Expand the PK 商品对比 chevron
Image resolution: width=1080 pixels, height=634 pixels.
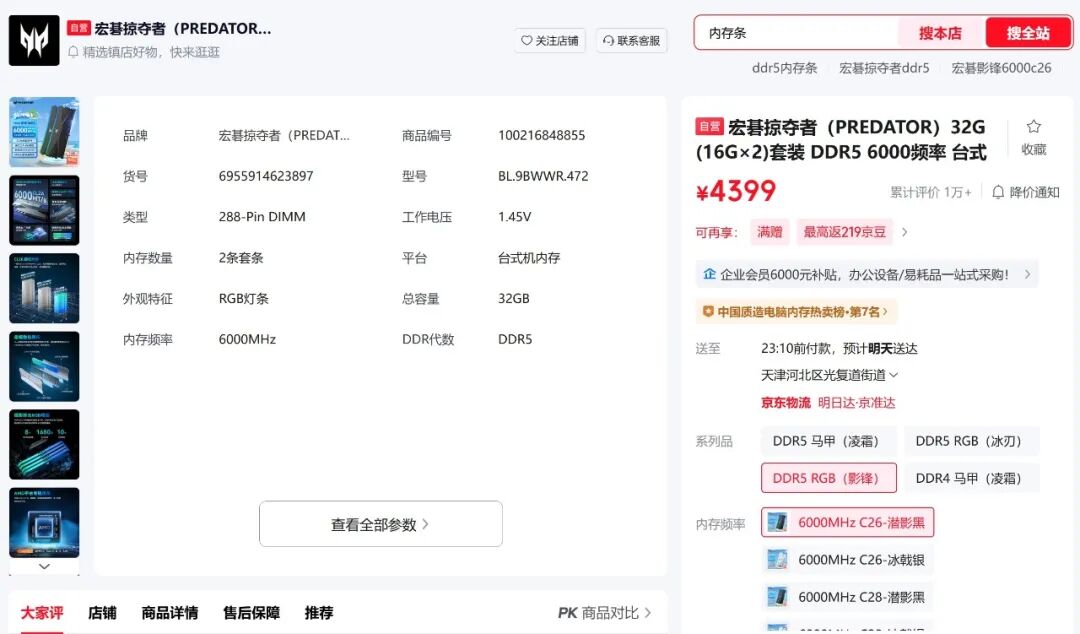pyautogui.click(x=647, y=613)
